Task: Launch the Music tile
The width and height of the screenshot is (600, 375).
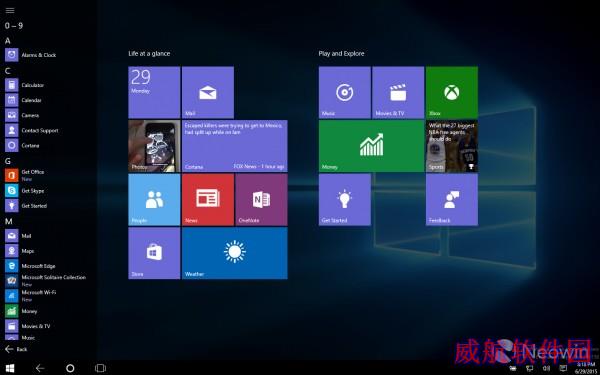Action: (344, 92)
